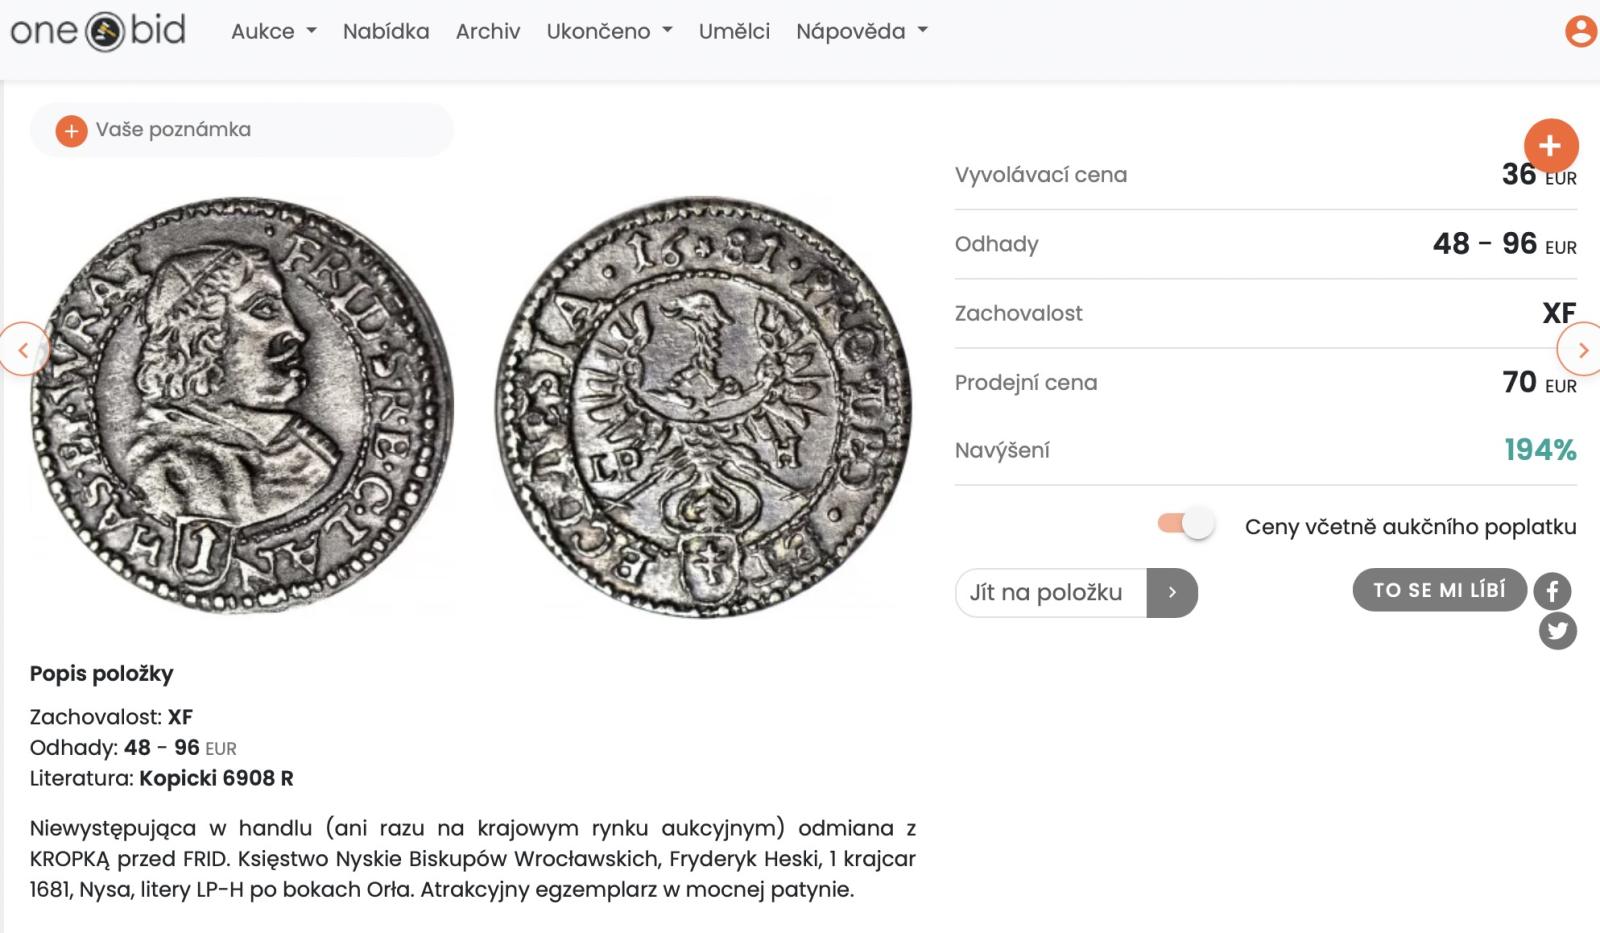Toggle prices including auction fee switch
Viewport: 1600px width, 933px height.
tap(1186, 523)
